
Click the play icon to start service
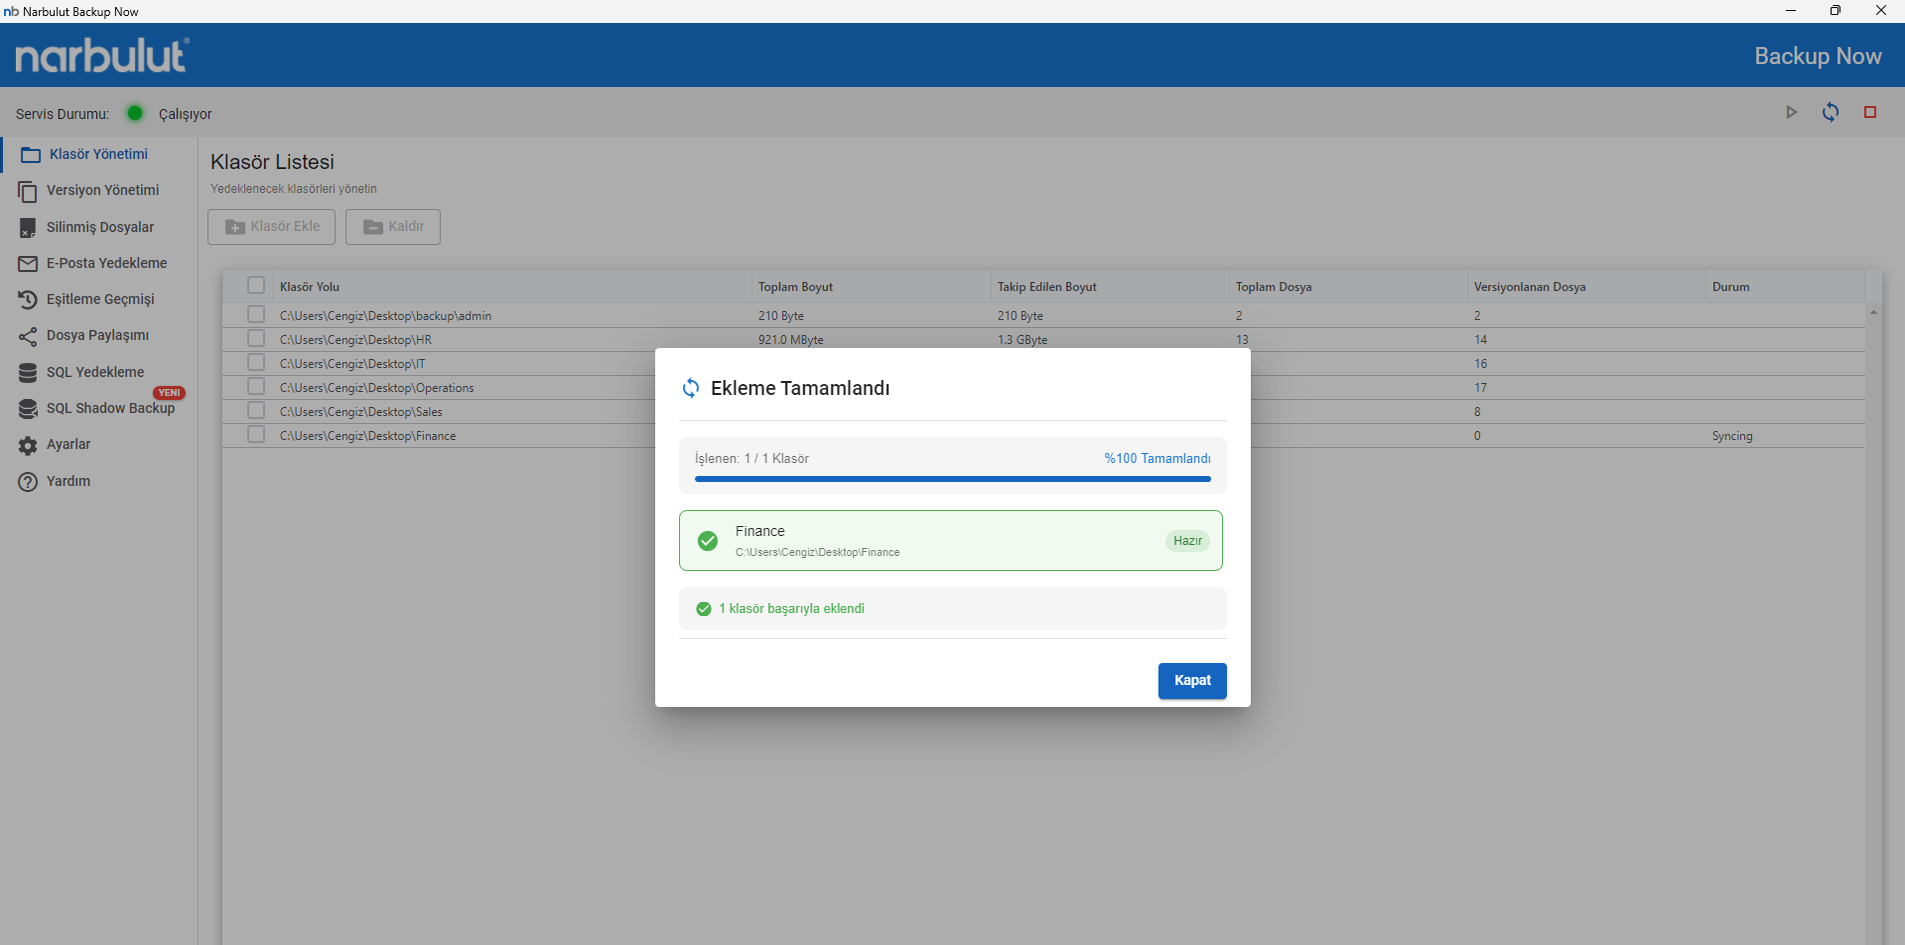point(1791,112)
